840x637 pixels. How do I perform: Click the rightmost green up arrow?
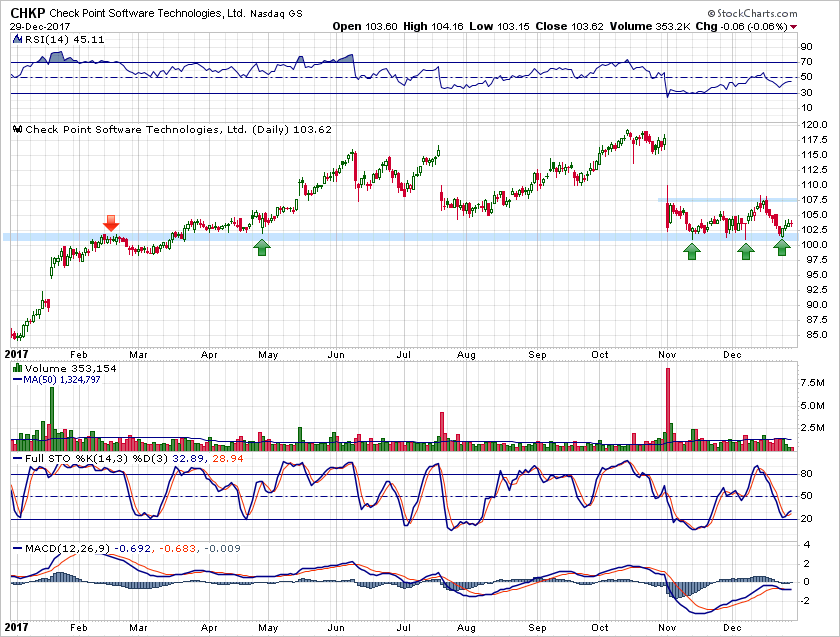(x=782, y=246)
